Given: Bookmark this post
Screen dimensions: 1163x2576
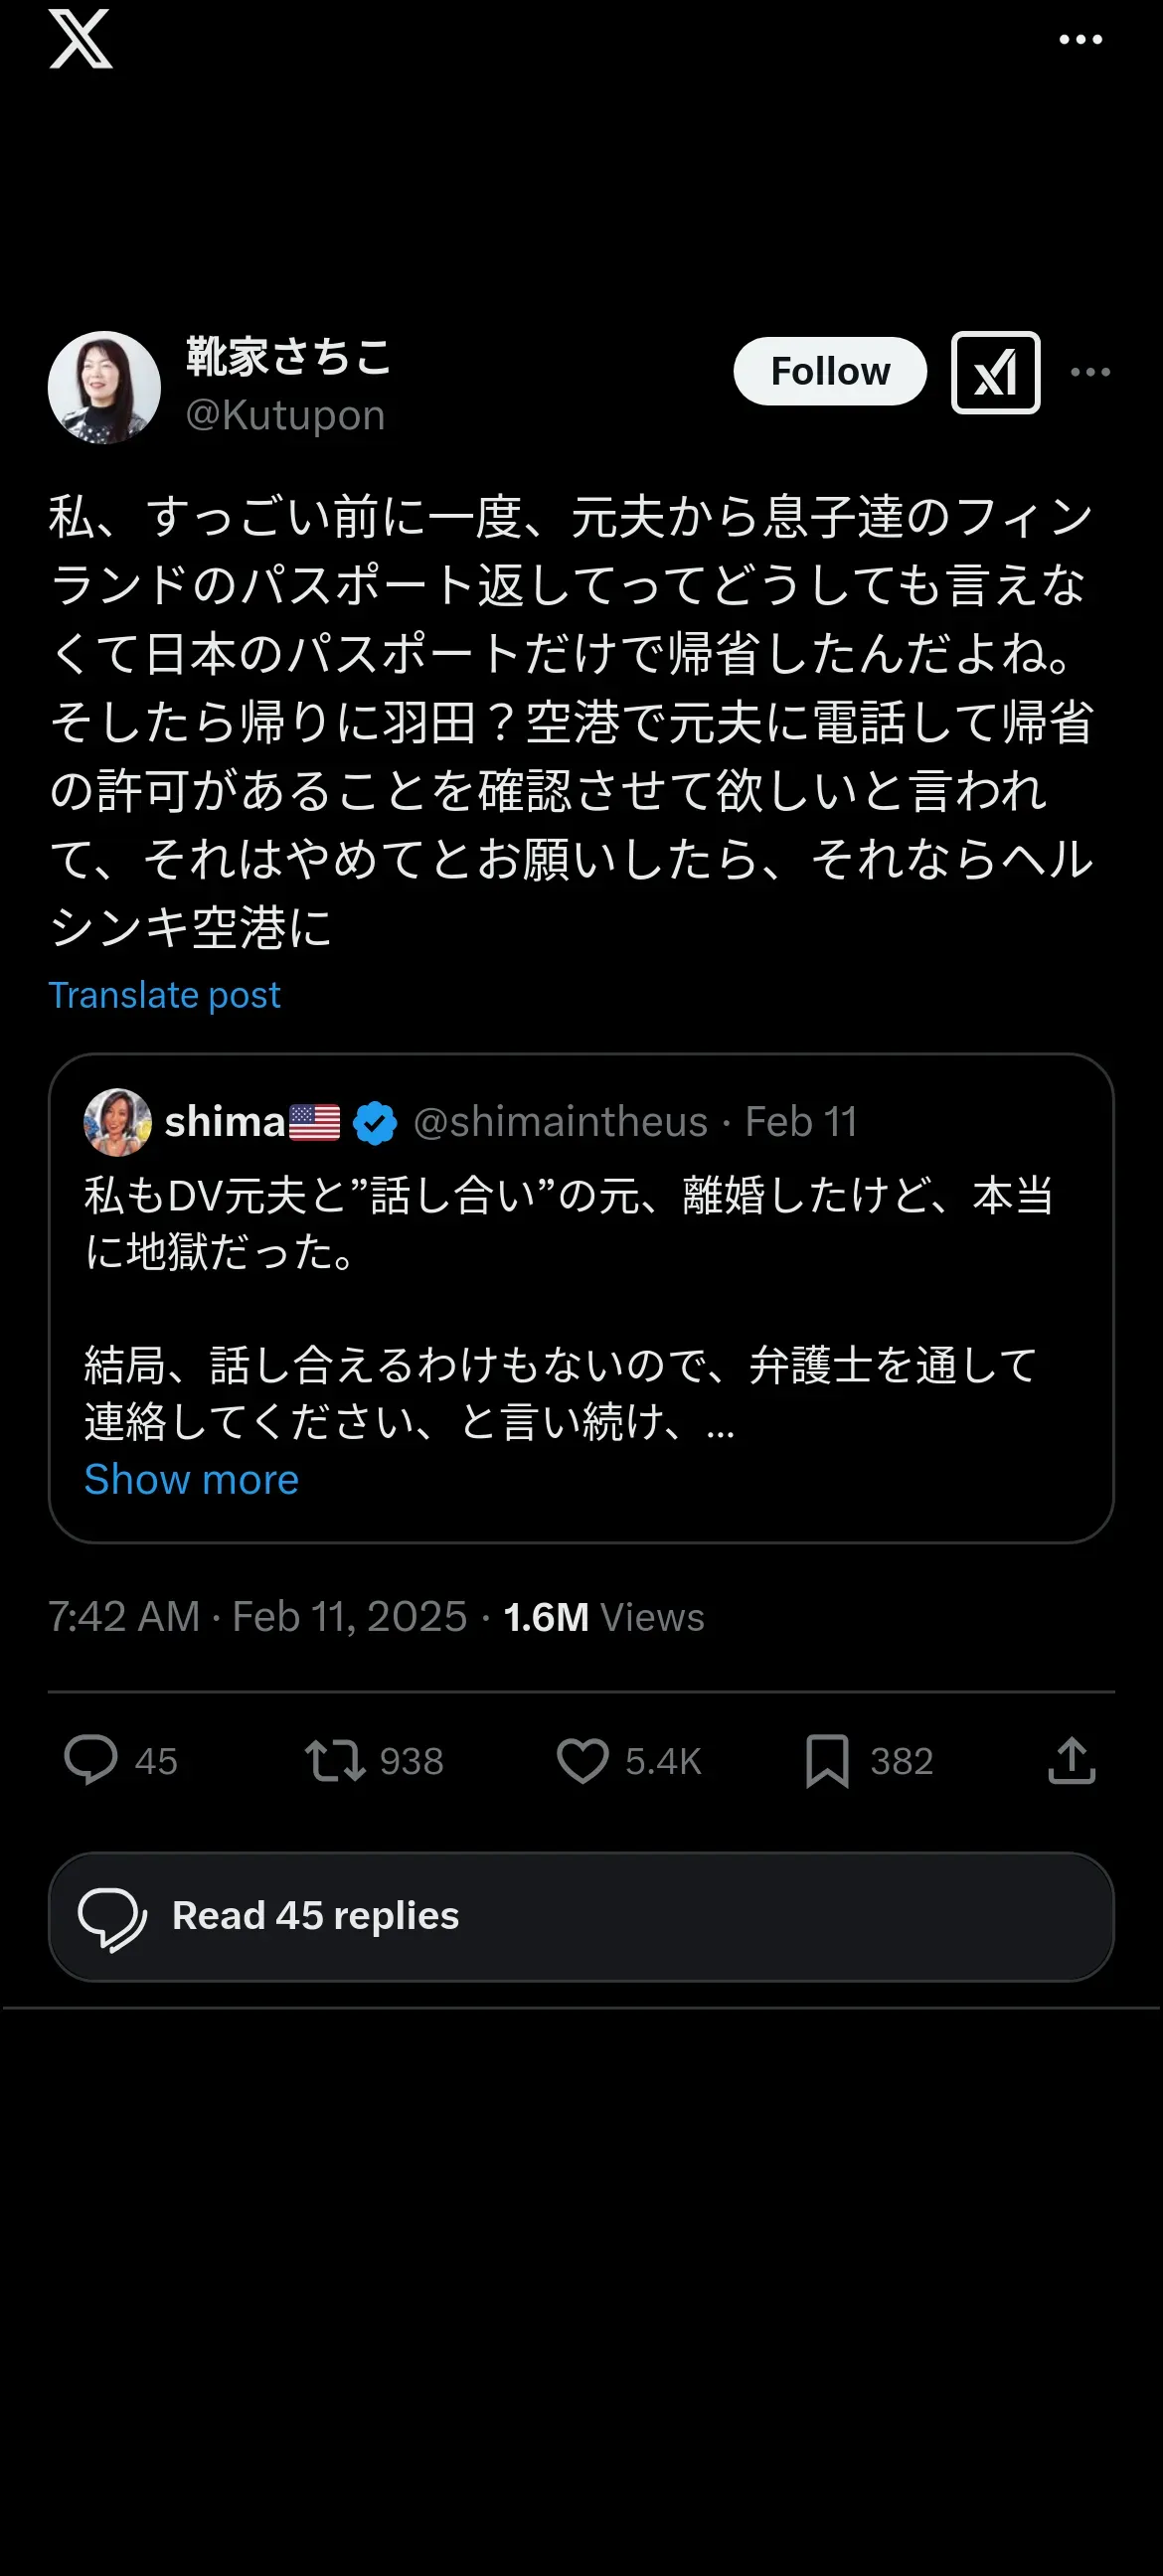Looking at the screenshot, I should 827,1760.
